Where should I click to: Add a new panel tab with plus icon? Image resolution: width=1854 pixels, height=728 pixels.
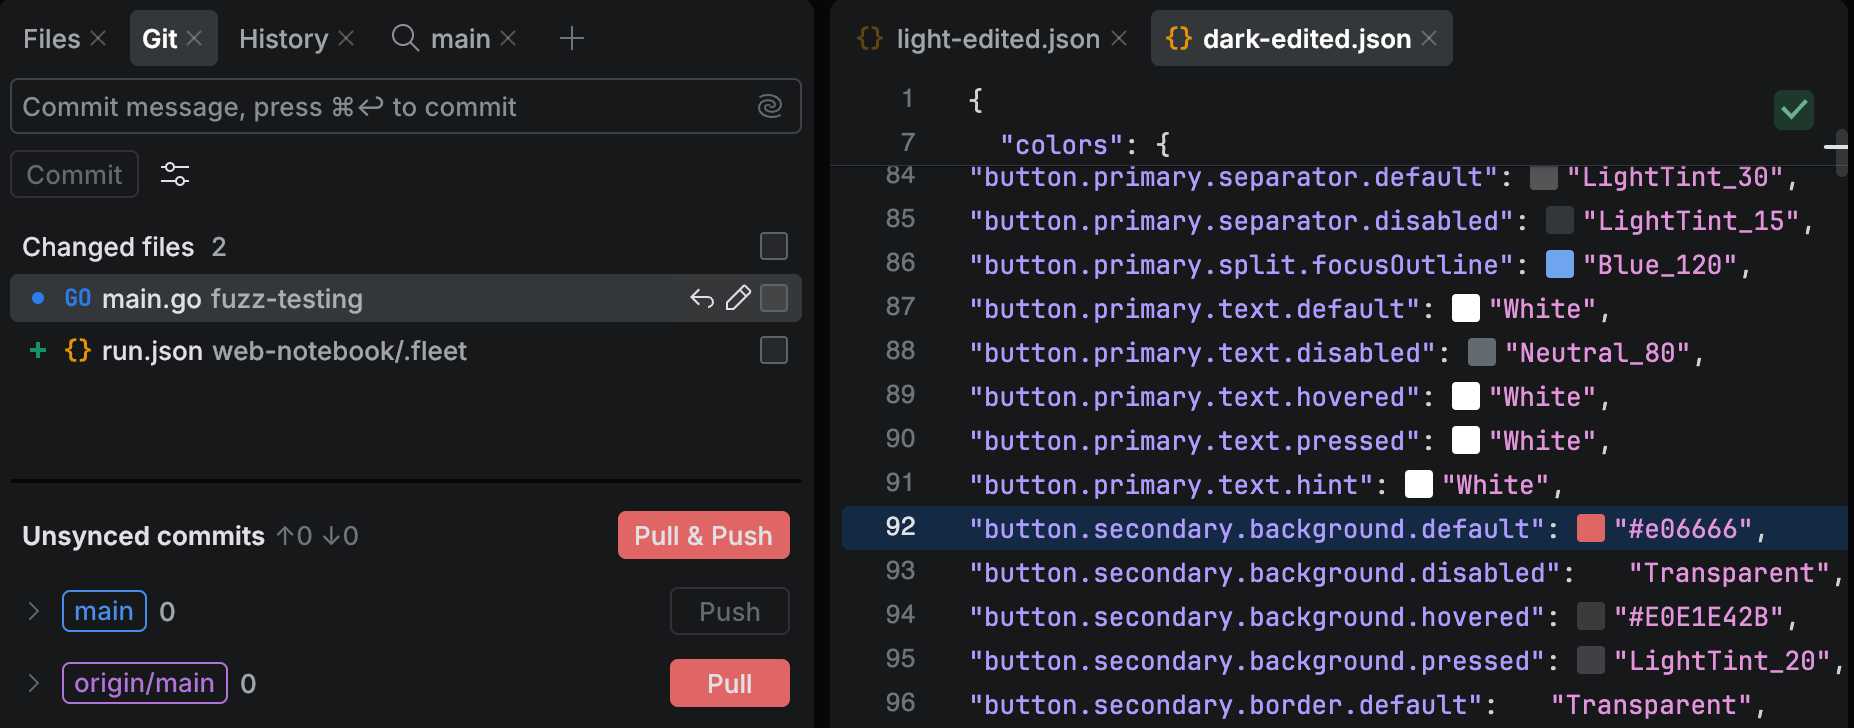pyautogui.click(x=571, y=39)
